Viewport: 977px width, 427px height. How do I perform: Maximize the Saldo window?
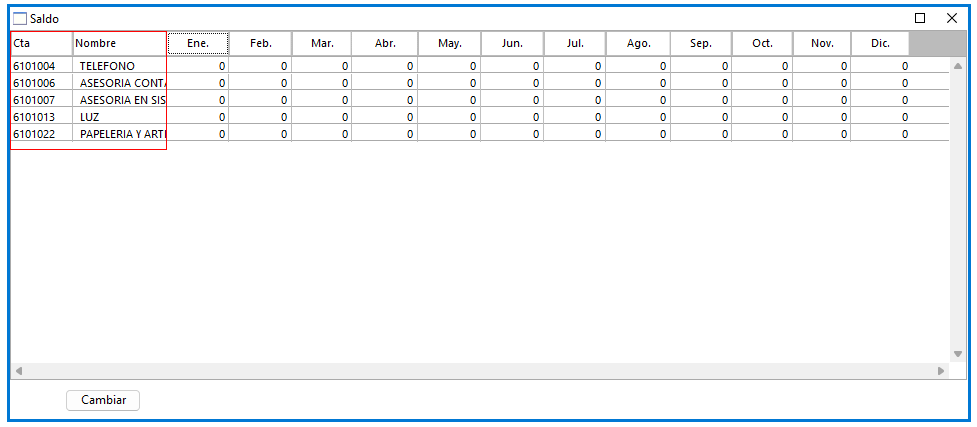tap(920, 18)
